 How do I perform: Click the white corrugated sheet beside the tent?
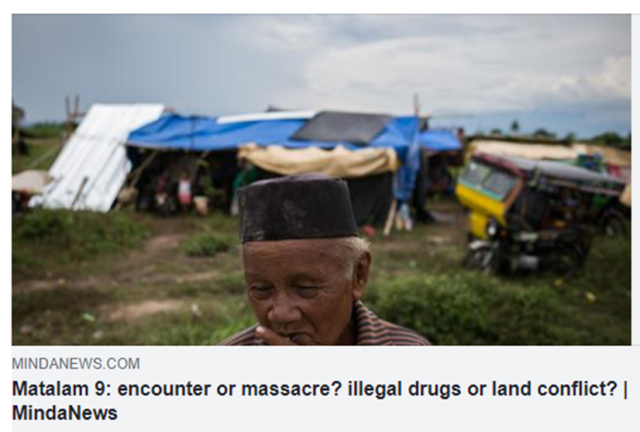tap(98, 157)
